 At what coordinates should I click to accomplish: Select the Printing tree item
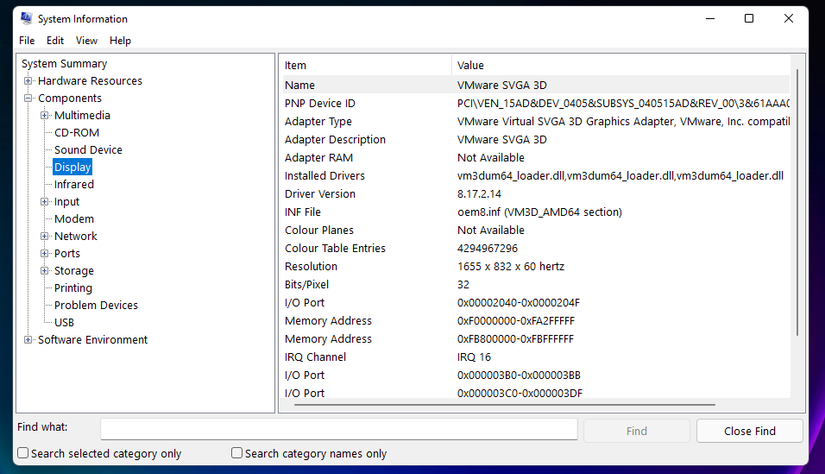click(73, 288)
